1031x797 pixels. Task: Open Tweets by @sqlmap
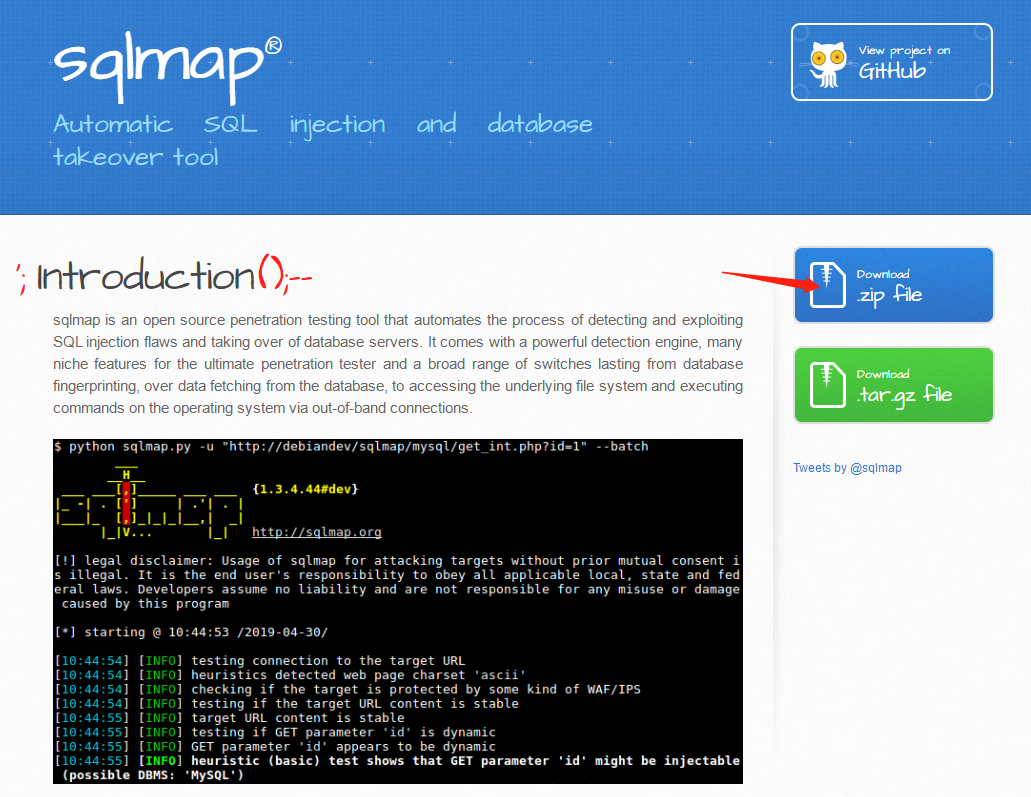pyautogui.click(x=847, y=467)
